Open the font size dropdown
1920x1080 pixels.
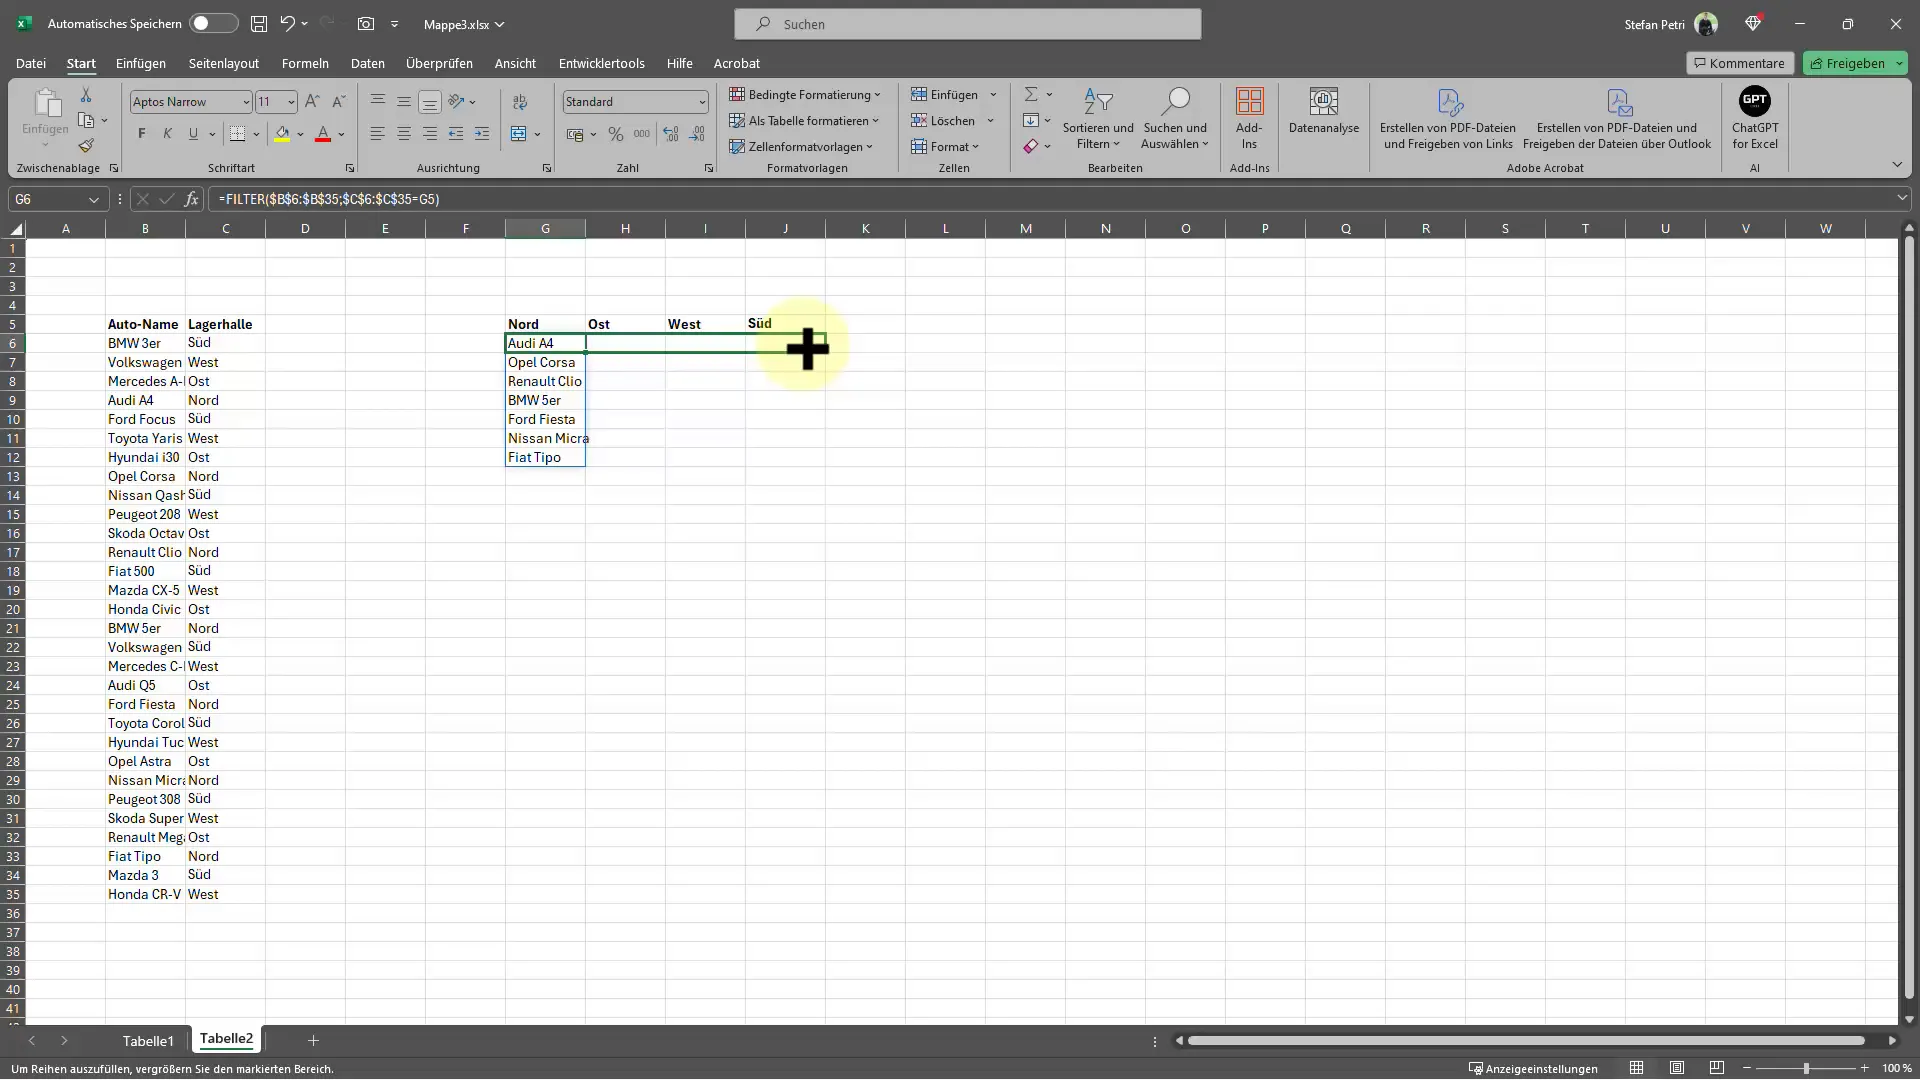291,102
